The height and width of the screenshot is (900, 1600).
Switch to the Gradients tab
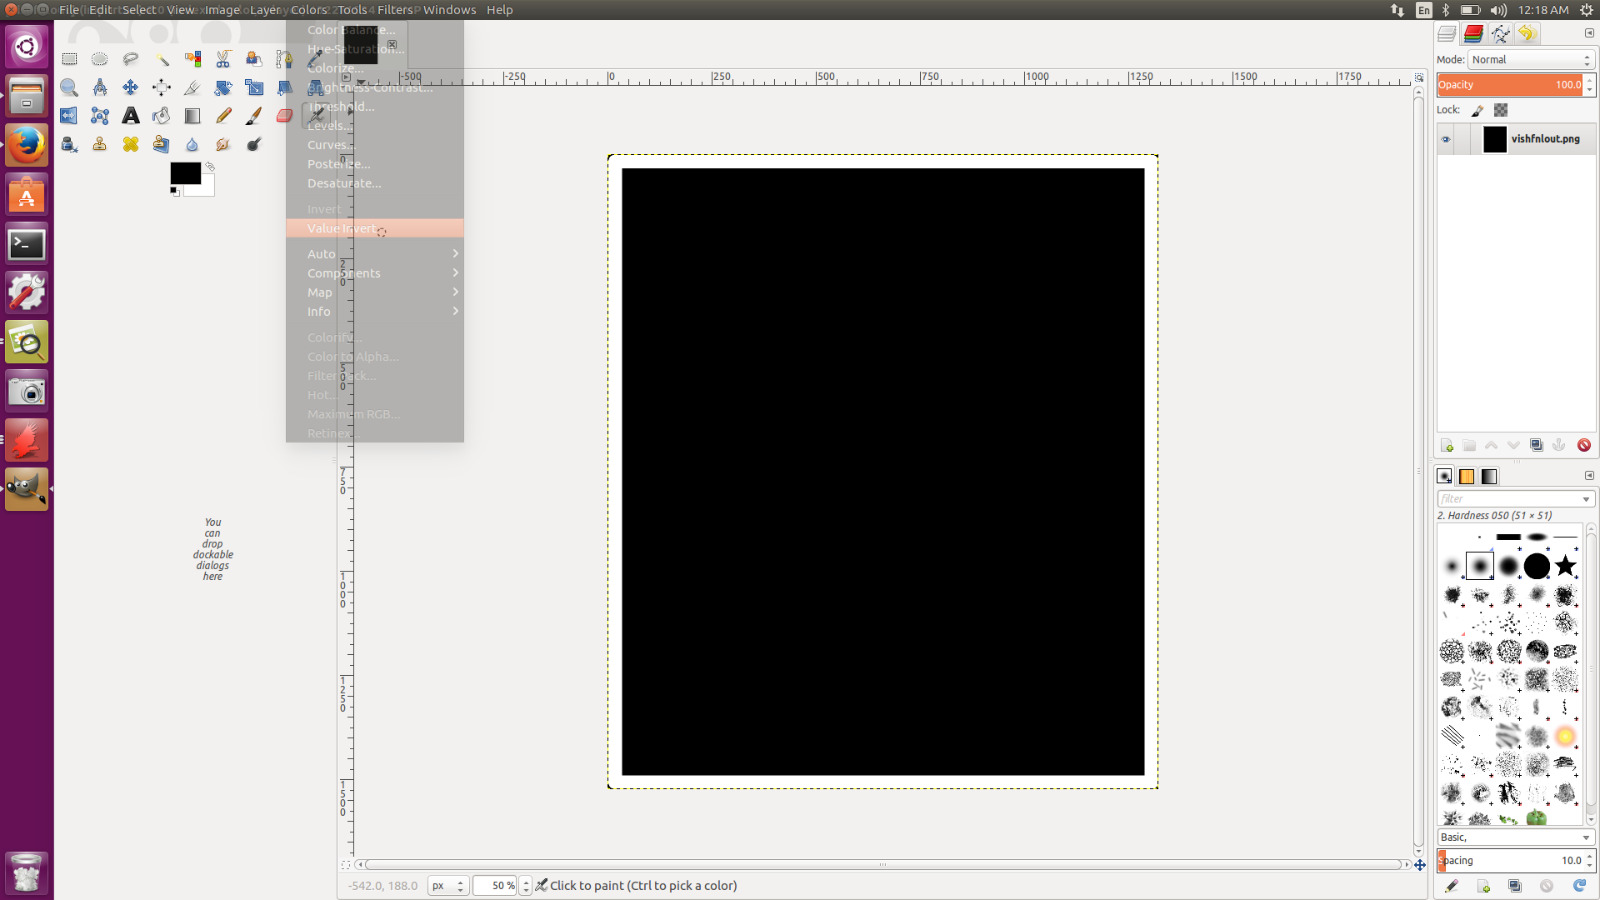1490,476
